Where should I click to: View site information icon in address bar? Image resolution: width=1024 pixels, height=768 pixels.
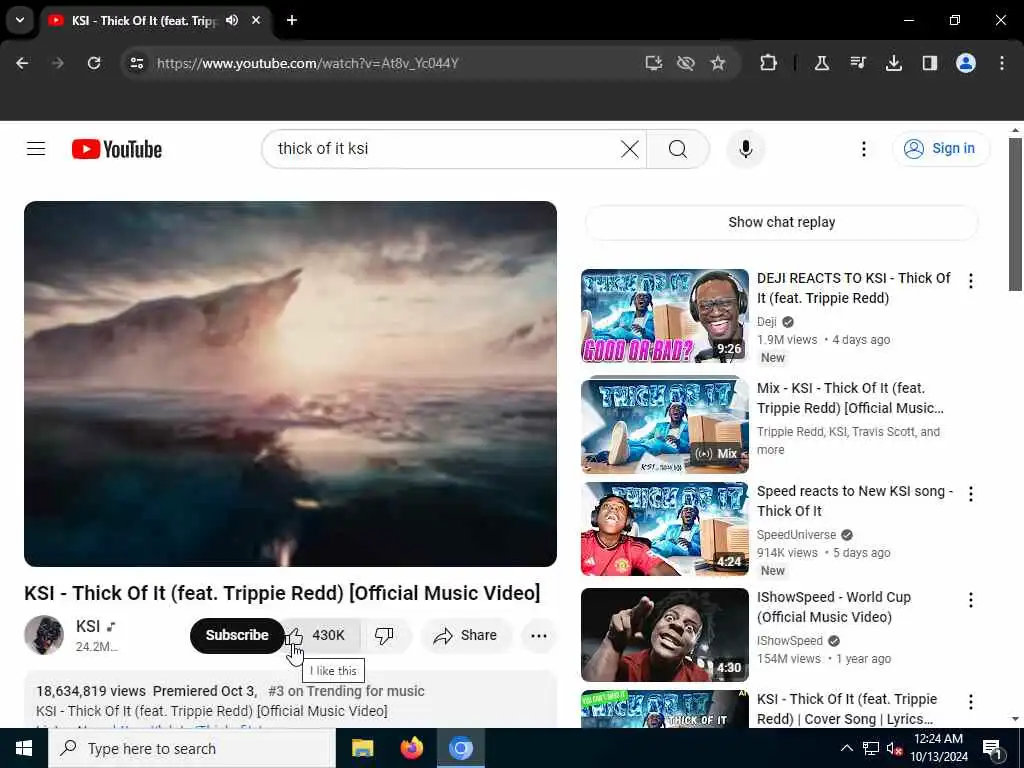point(136,63)
